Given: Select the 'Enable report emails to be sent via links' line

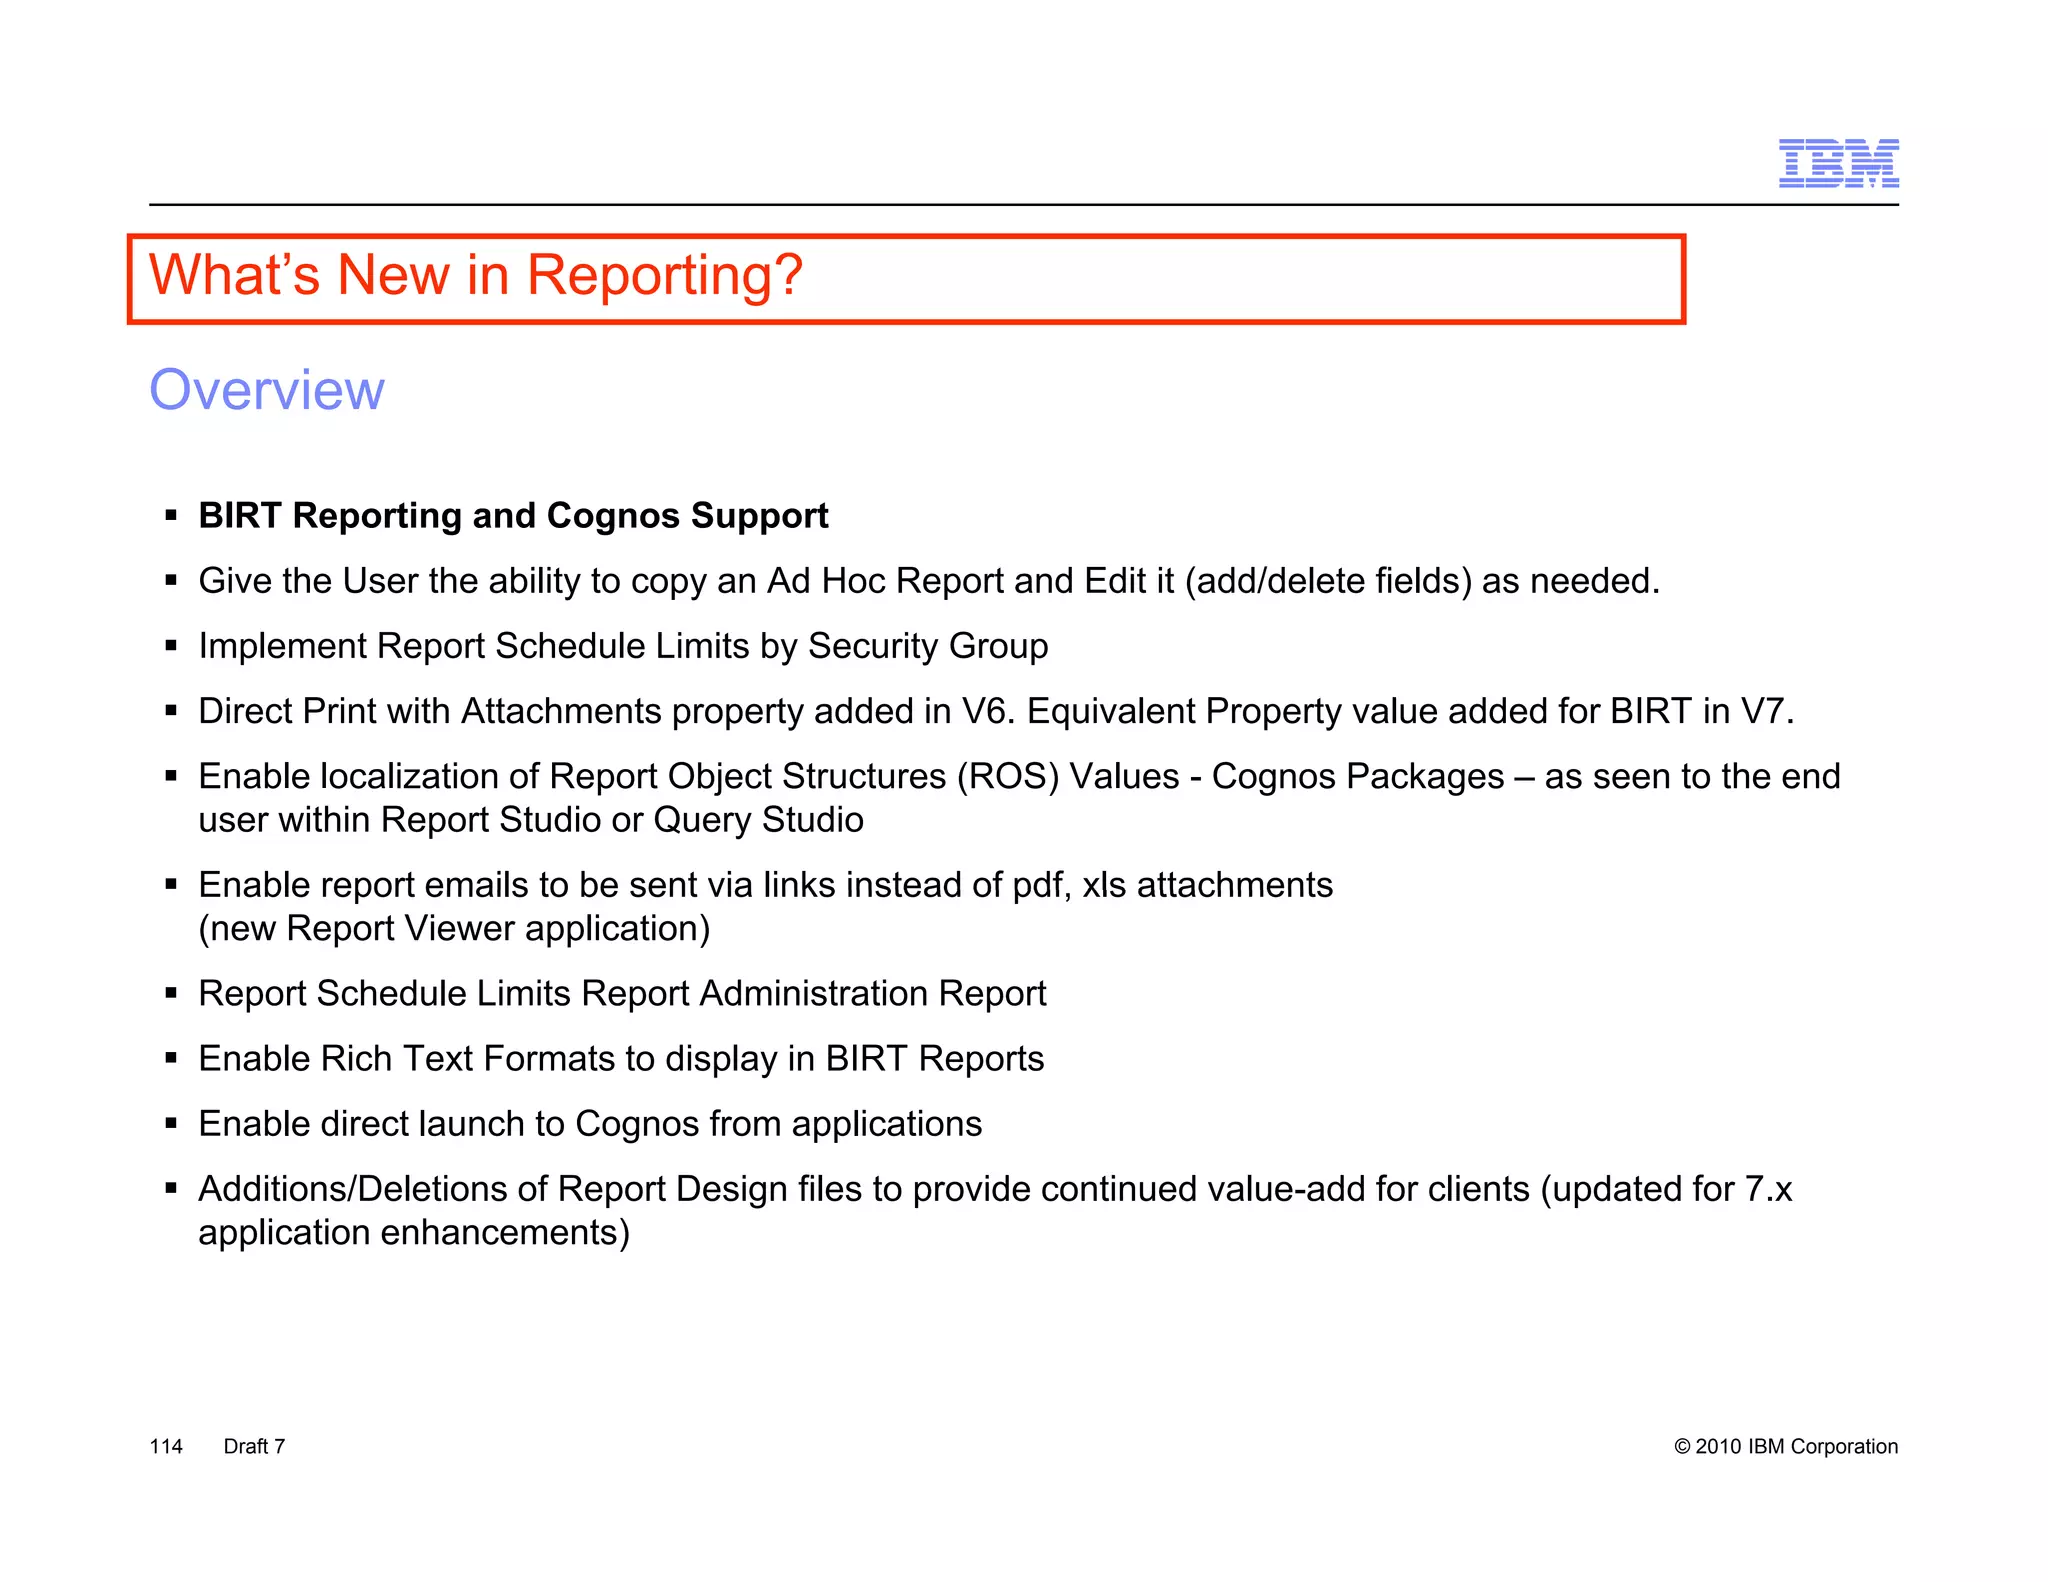Looking at the screenshot, I should click(x=766, y=885).
